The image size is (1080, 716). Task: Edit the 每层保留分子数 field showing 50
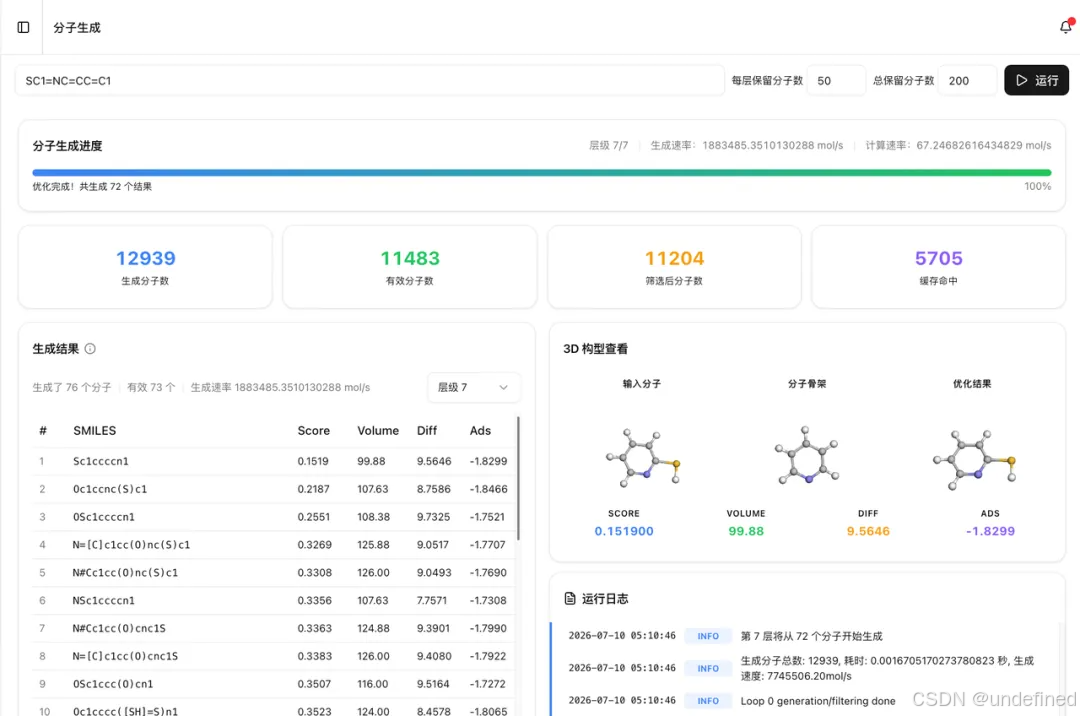coord(836,81)
